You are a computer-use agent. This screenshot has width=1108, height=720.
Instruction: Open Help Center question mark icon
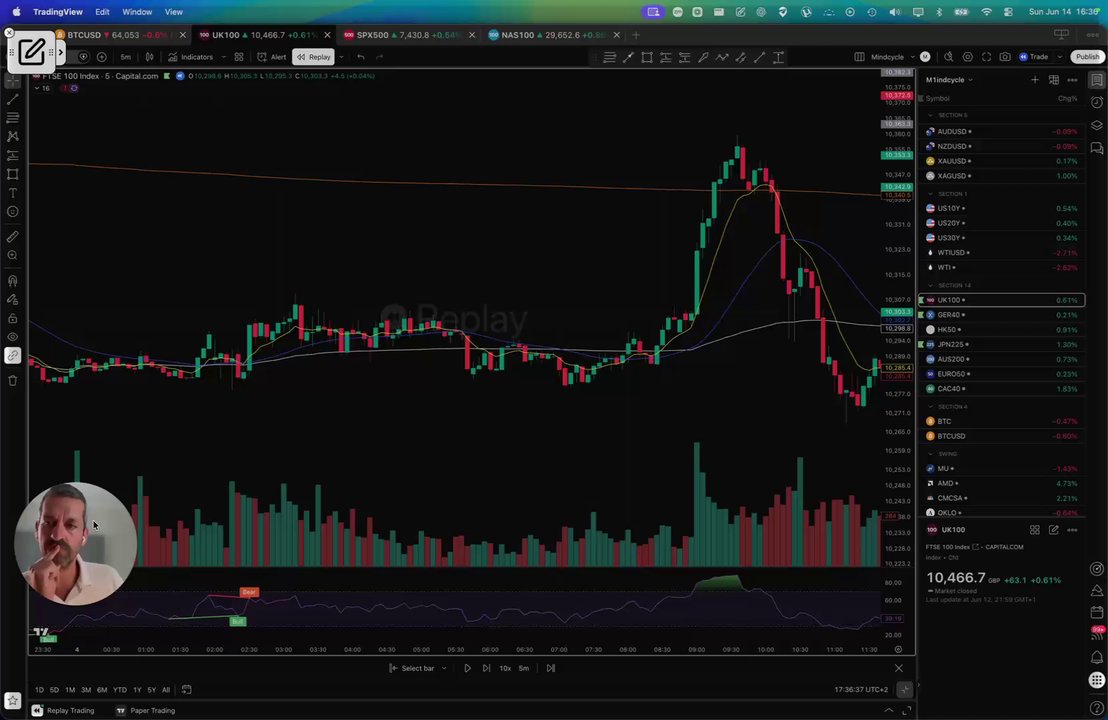click(1097, 708)
